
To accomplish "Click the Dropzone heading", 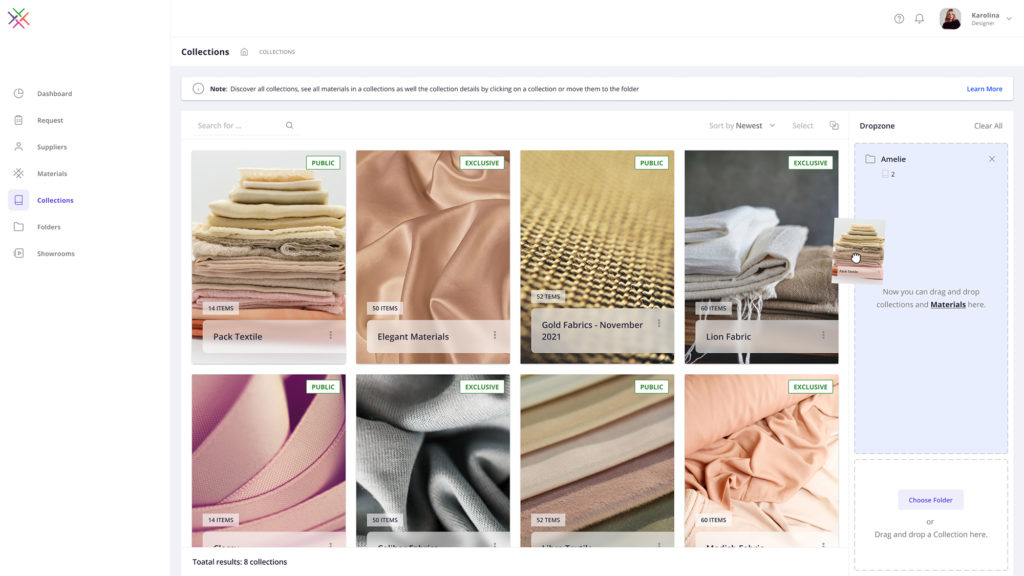I will pyautogui.click(x=877, y=126).
